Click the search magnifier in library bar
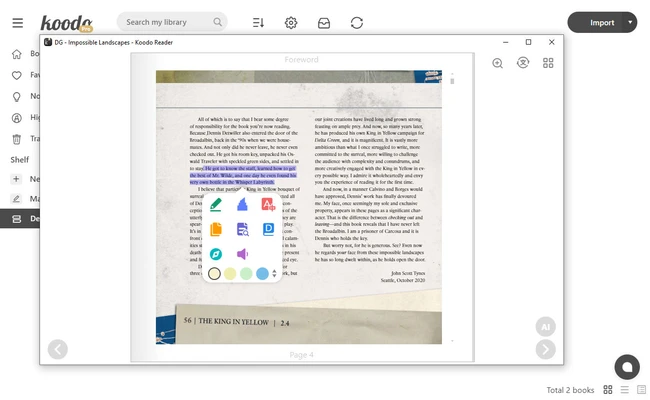 [218, 22]
